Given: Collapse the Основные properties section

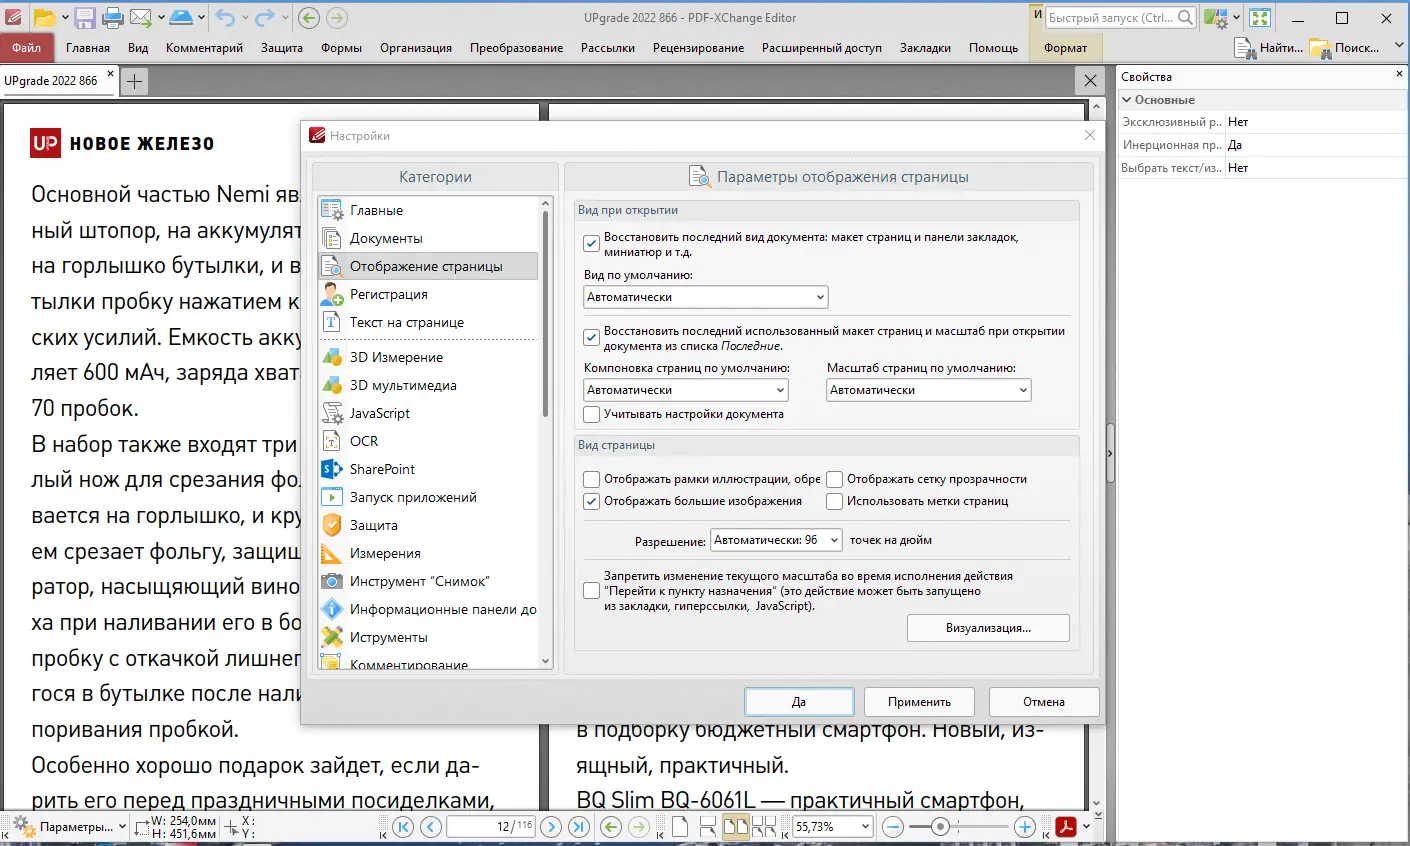Looking at the screenshot, I should [1127, 100].
